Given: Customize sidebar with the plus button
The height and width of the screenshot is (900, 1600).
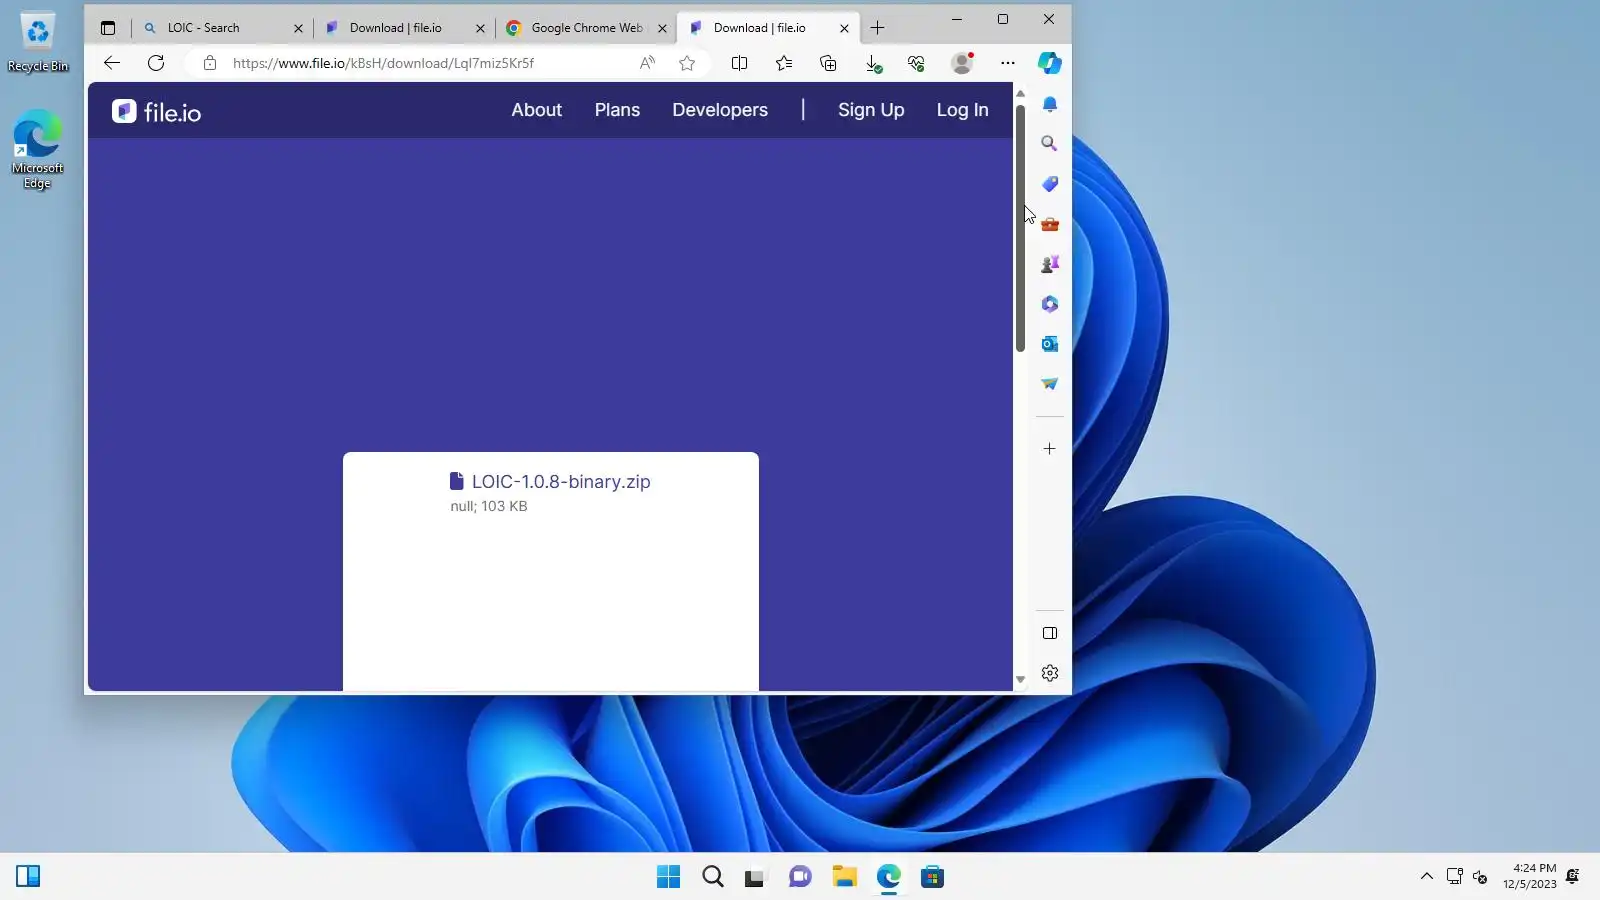Looking at the screenshot, I should (1050, 449).
